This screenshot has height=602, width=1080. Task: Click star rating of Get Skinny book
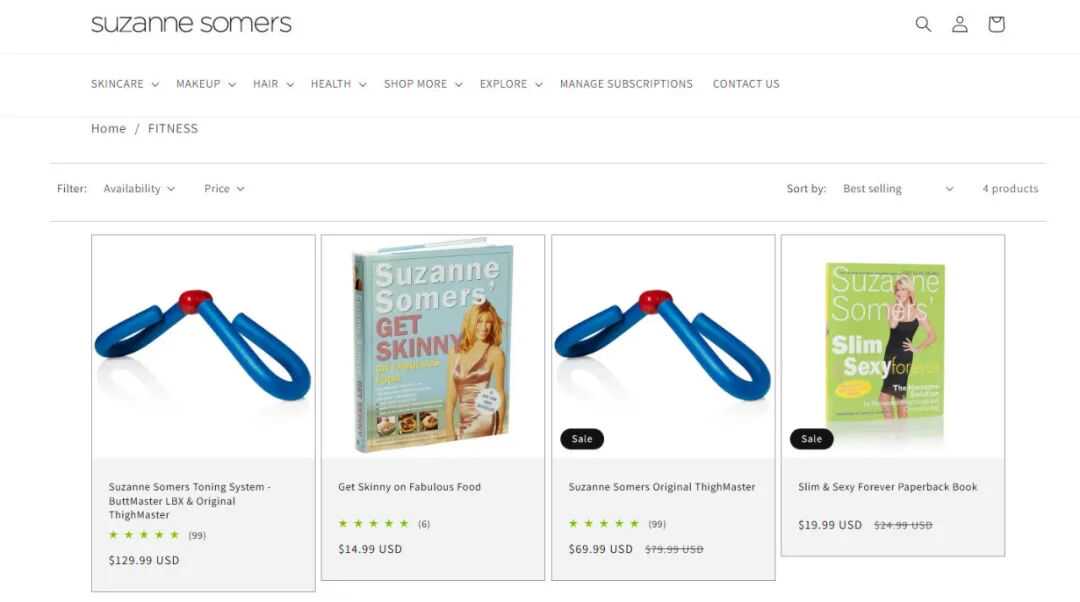point(374,523)
